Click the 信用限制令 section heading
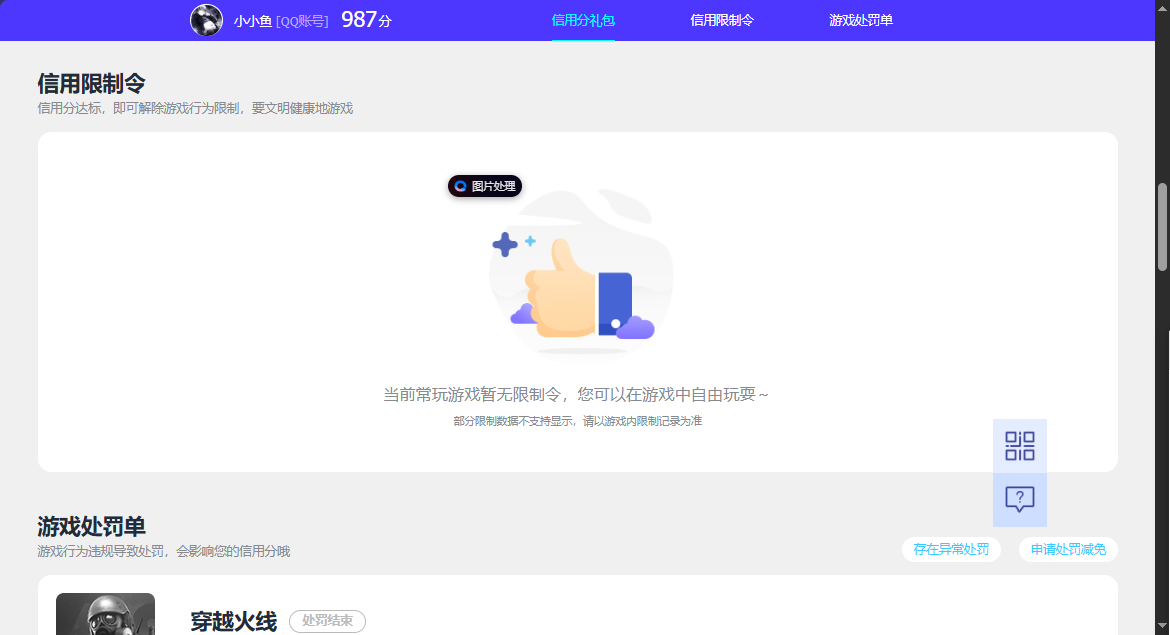The image size is (1170, 635). [91, 84]
